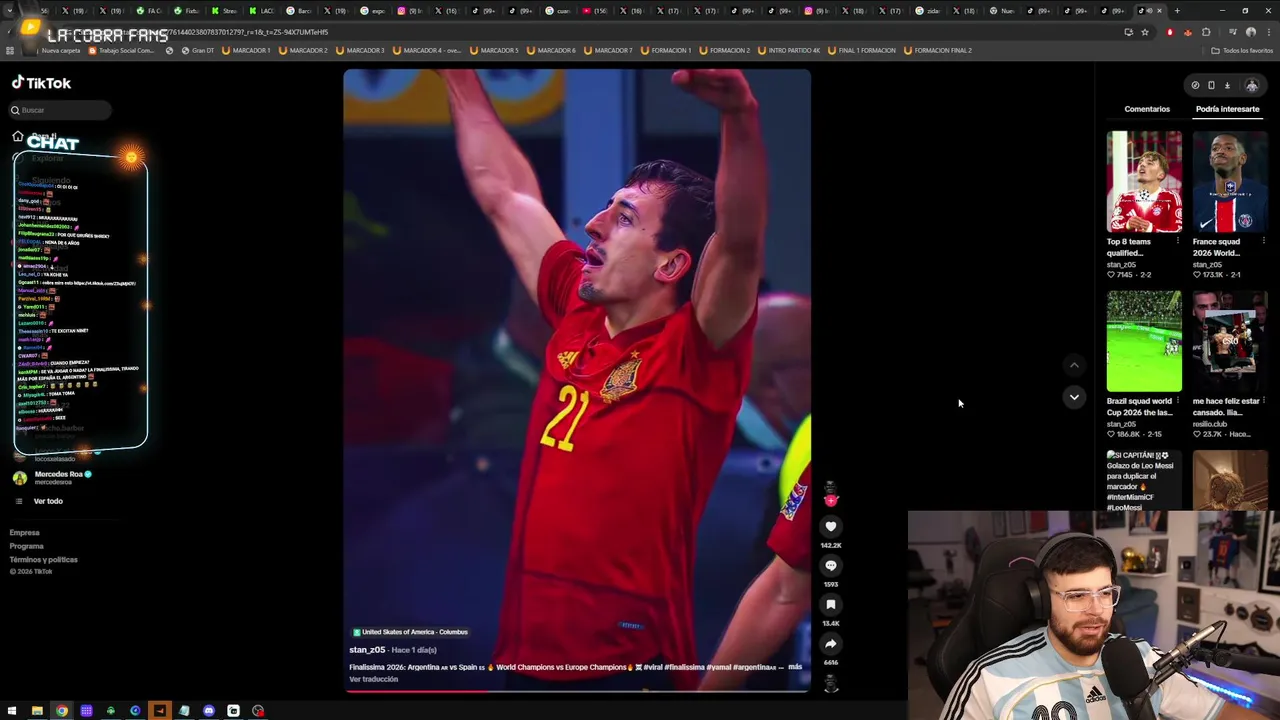
Task: Open the stan_z05 username on the video
Action: (367, 650)
